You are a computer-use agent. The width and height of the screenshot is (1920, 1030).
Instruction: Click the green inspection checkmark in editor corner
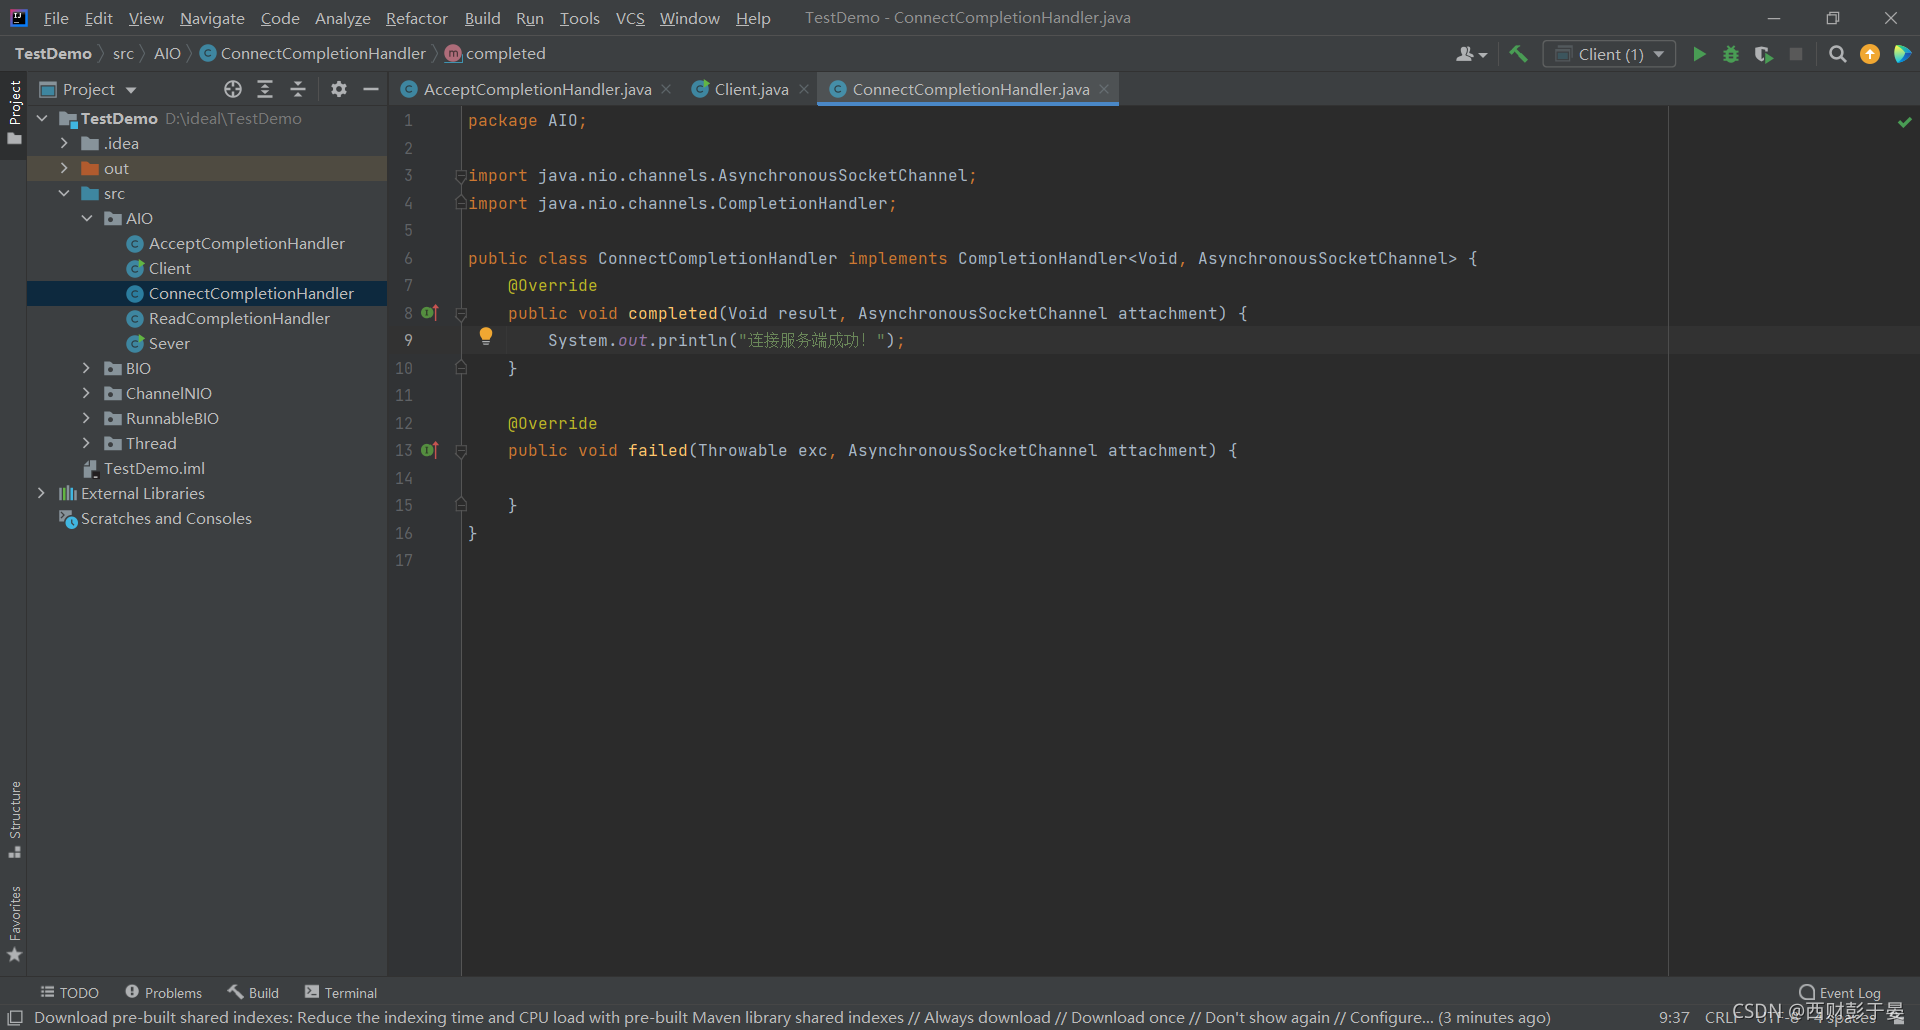1905,122
